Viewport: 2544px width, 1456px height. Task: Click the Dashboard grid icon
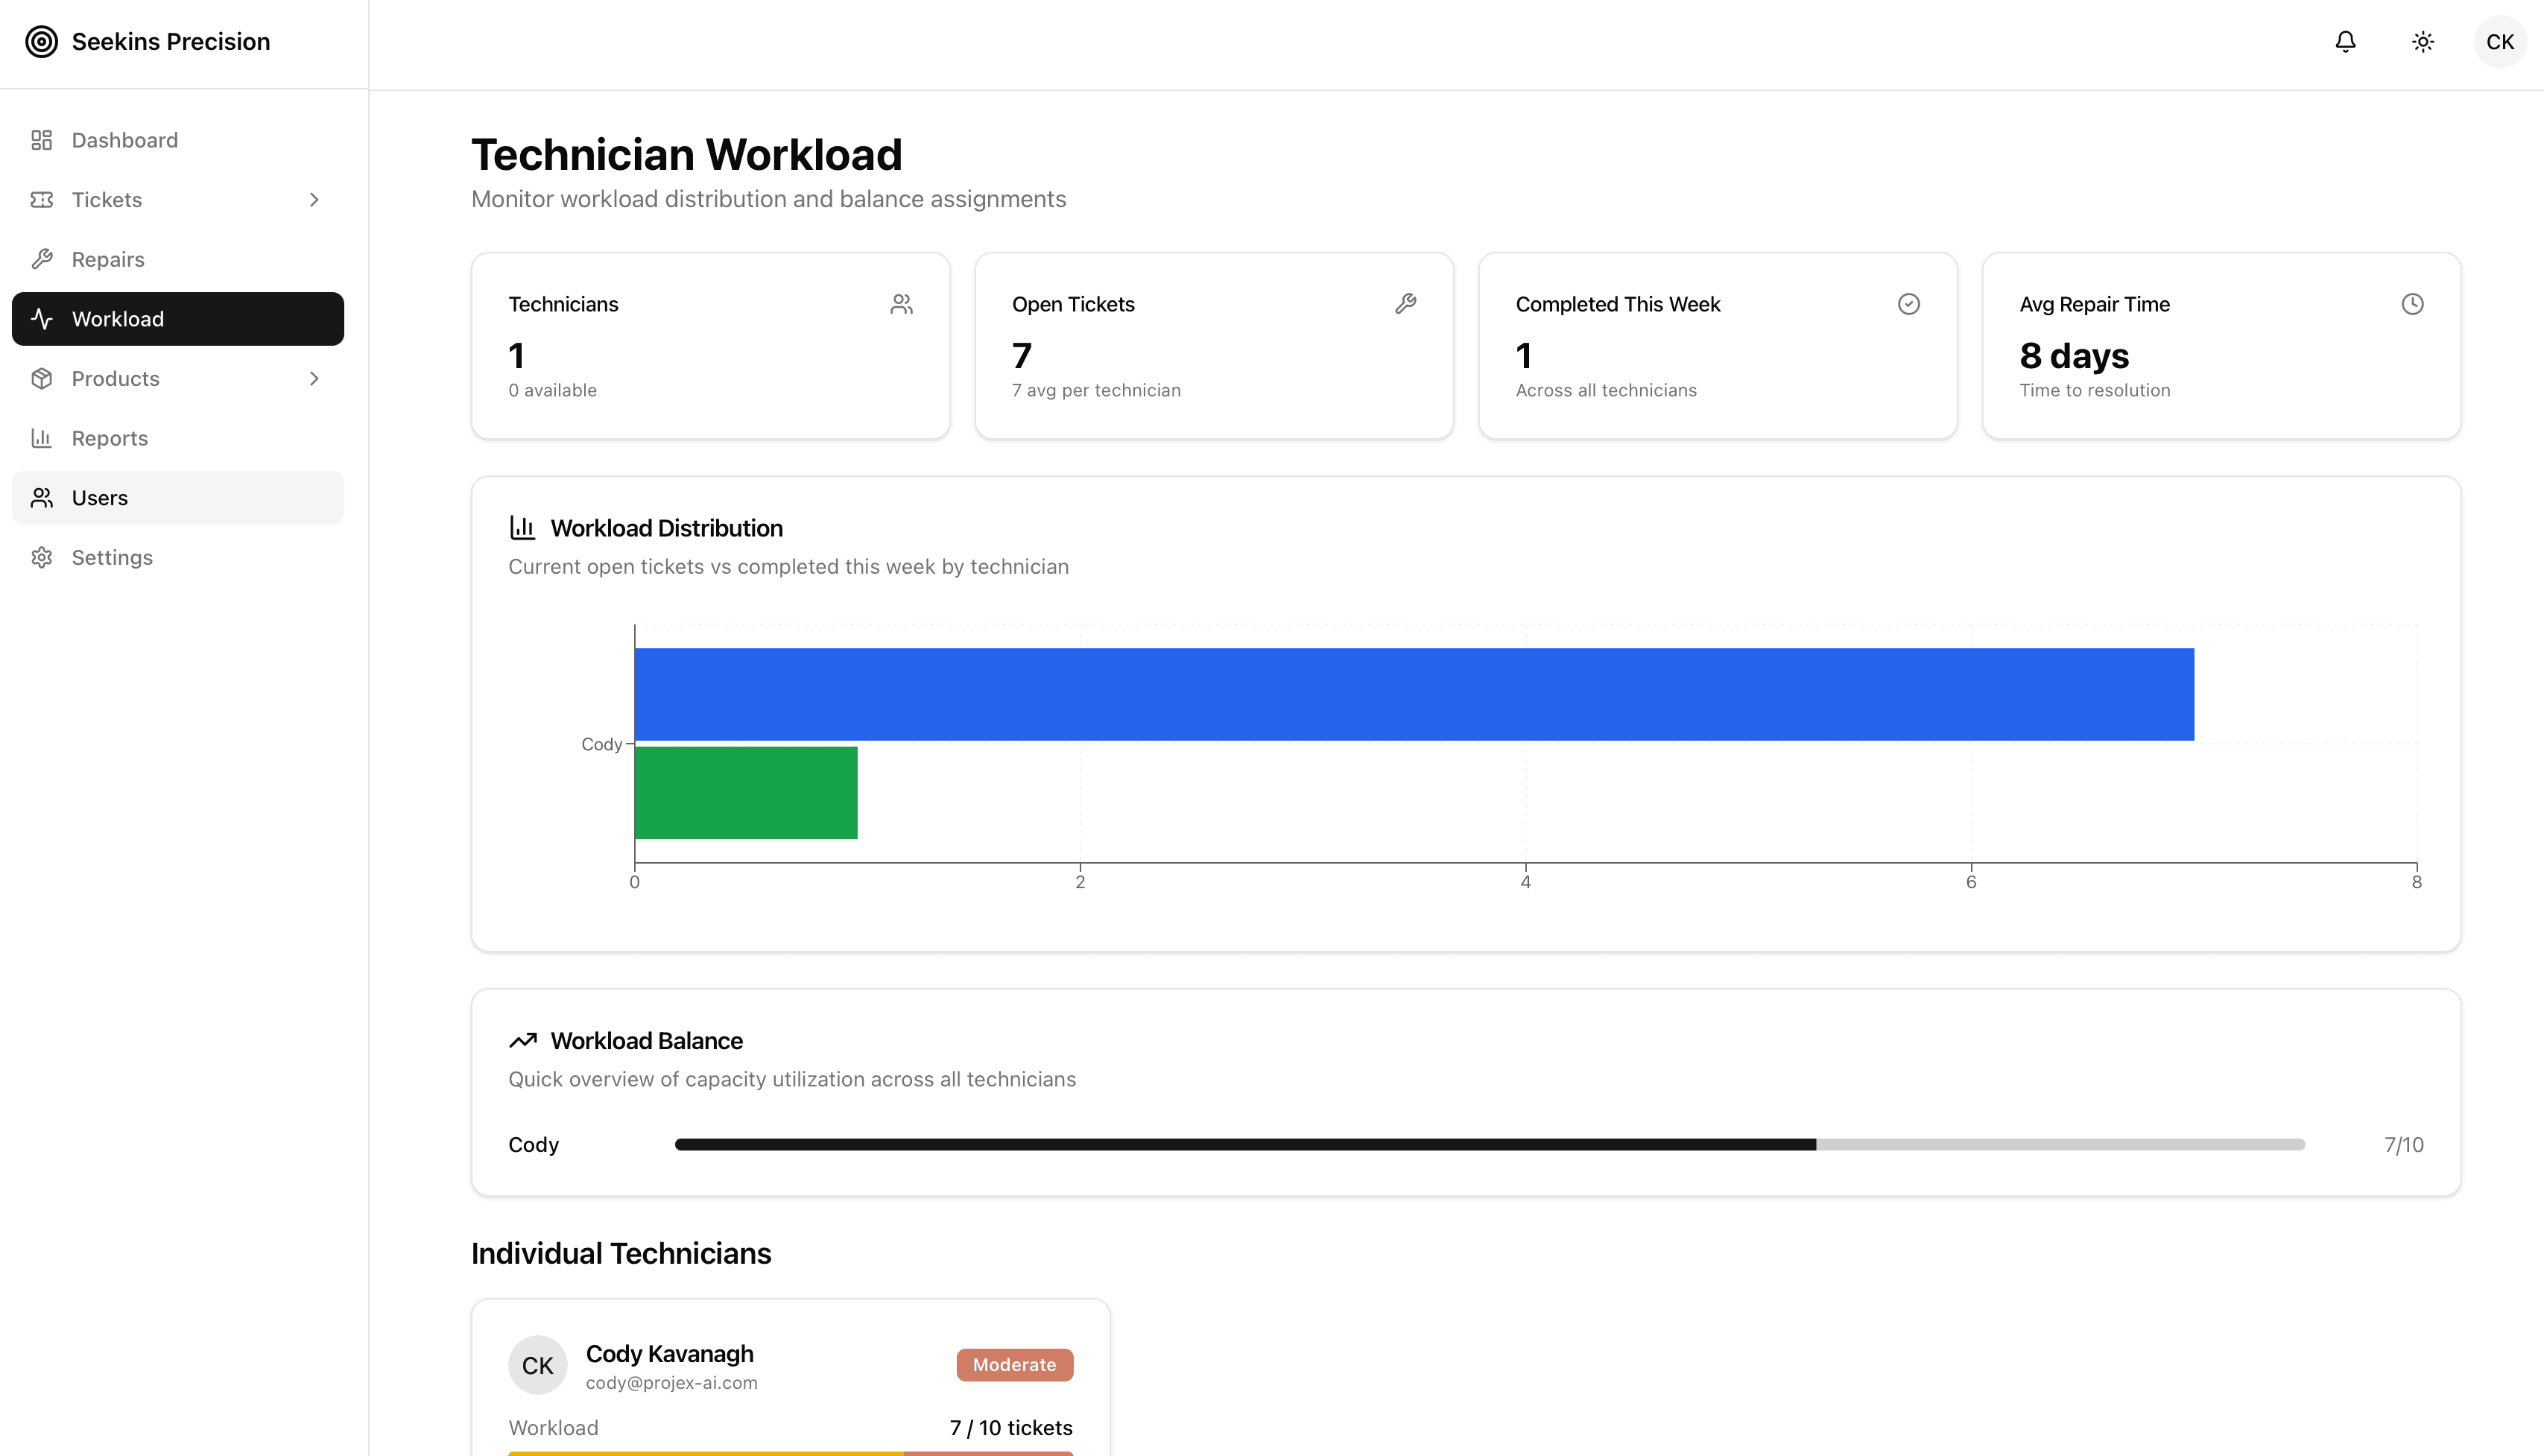(42, 140)
